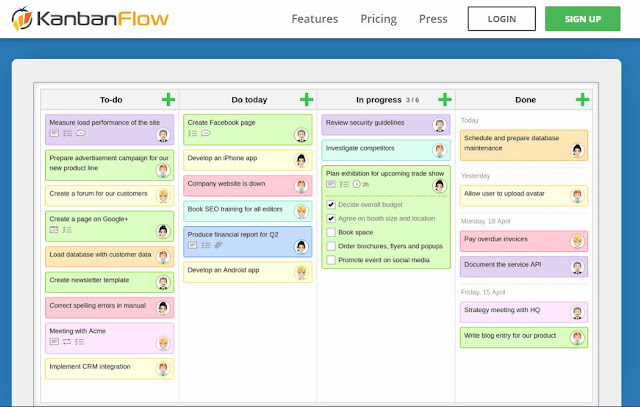Open Book SEO training for all editors card

(248, 211)
